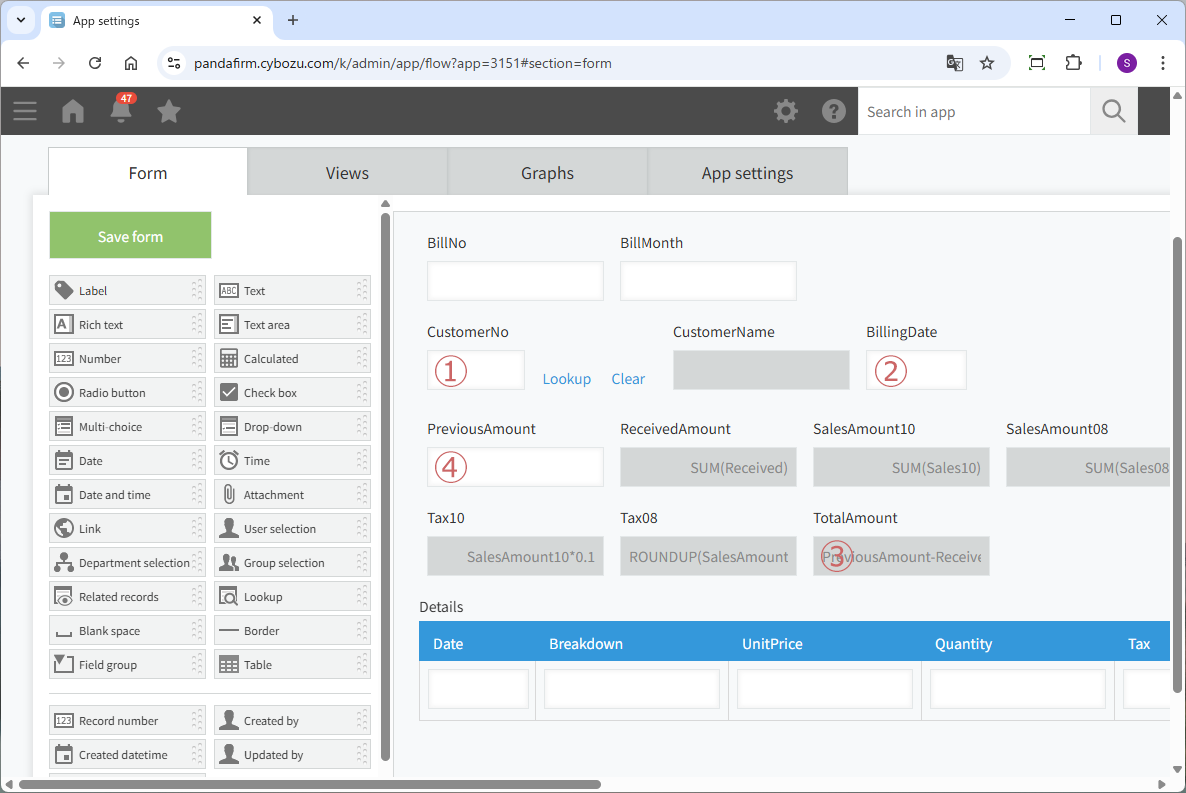Open the settings gear icon
Image resolution: width=1186 pixels, height=793 pixels.
pyautogui.click(x=786, y=111)
